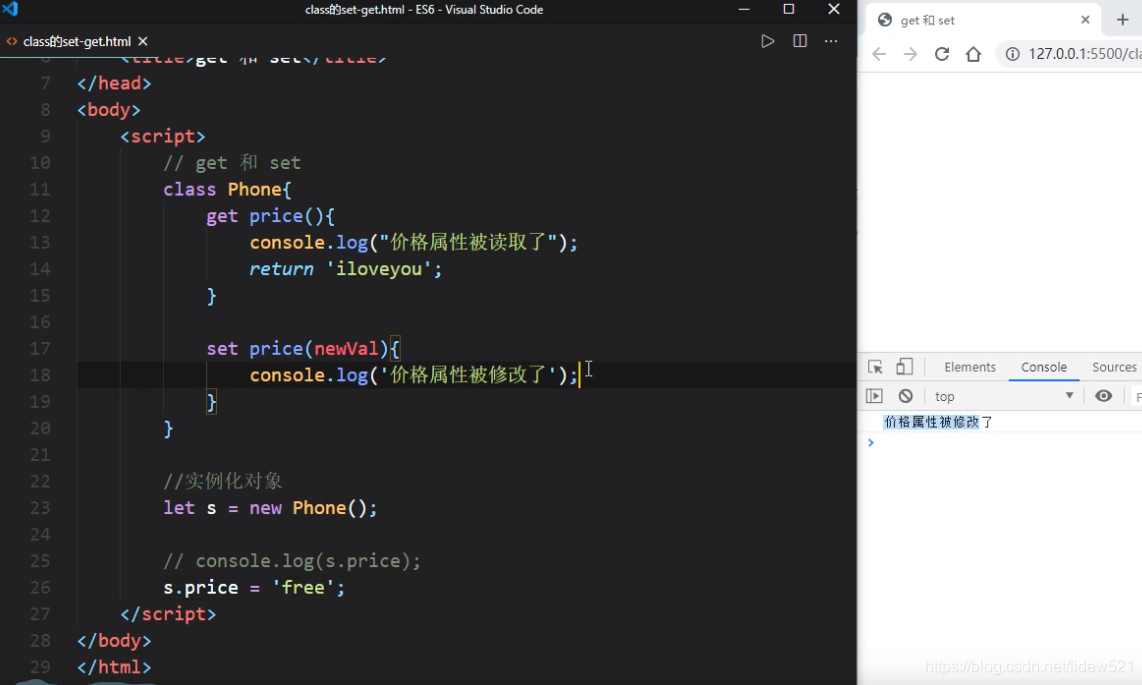
Task: Split the editor with the split icon
Action: pyautogui.click(x=800, y=41)
